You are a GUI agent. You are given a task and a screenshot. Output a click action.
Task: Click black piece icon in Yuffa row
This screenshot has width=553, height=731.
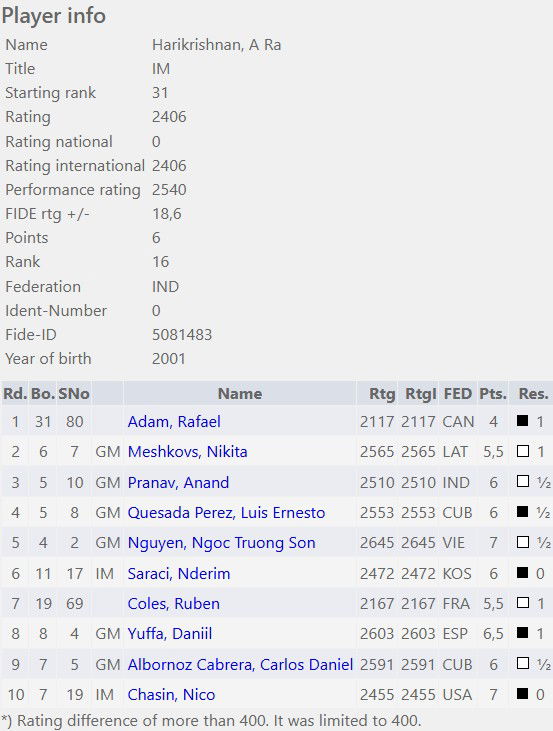point(523,633)
